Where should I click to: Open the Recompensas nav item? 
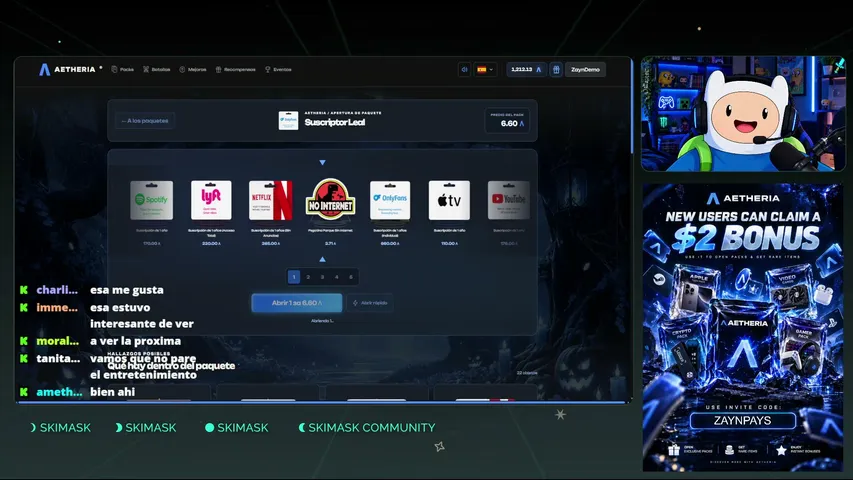[x=235, y=70]
